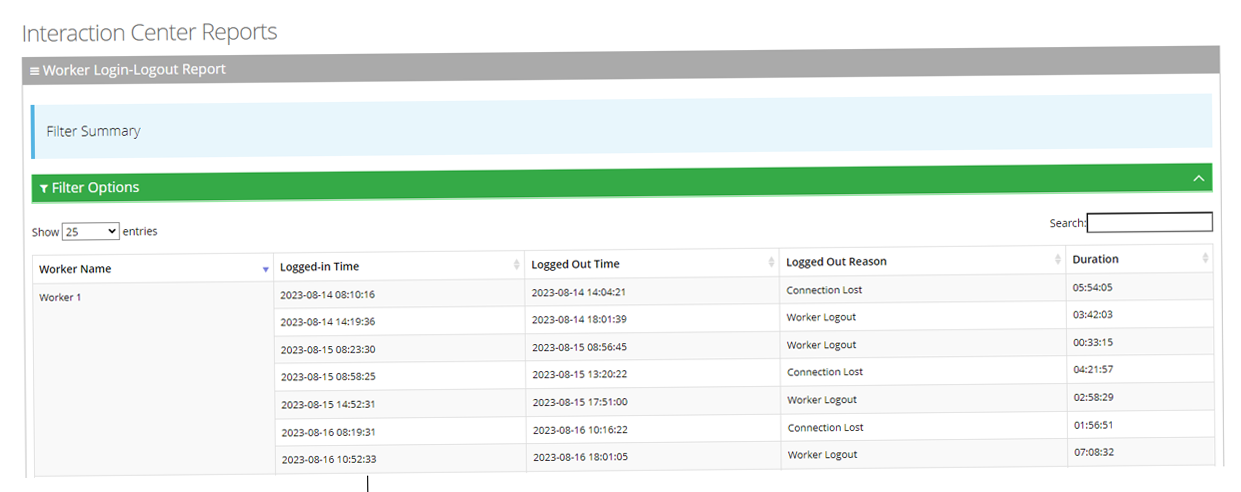Click the 07:08:32 duration cell
This screenshot has width=1241, height=492.
tap(1093, 452)
